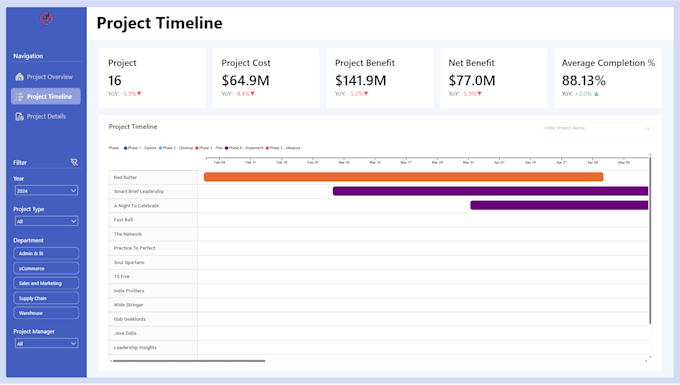The width and height of the screenshot is (680, 385).
Task: Filter by eCommerce department
Action: tap(46, 268)
